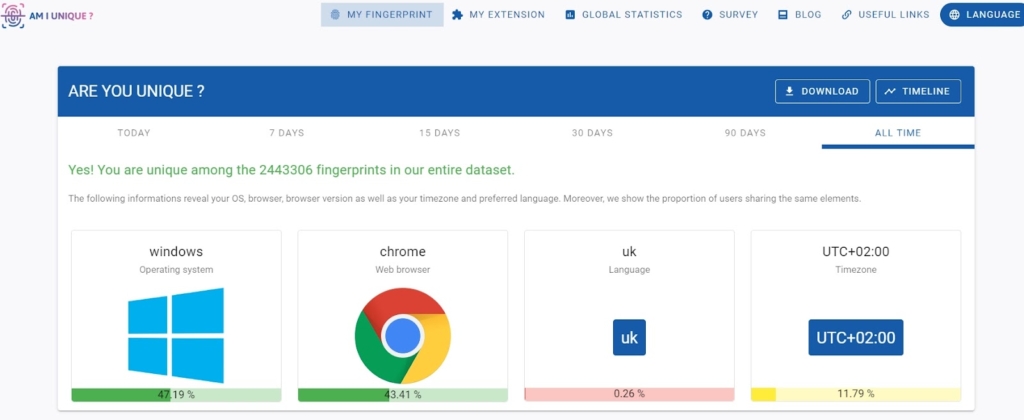Image resolution: width=1024 pixels, height=420 pixels.
Task: Click the download arrow icon
Action: [x=789, y=91]
